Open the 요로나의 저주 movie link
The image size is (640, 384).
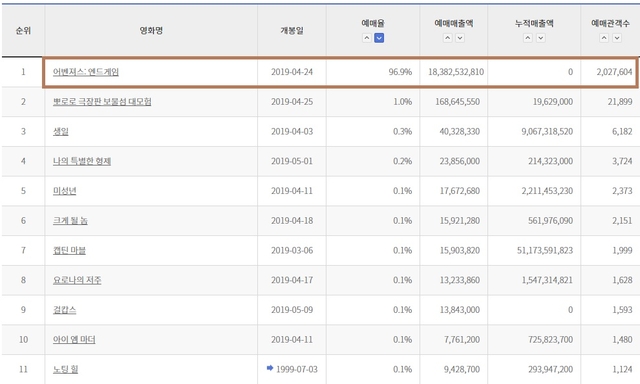(77, 280)
